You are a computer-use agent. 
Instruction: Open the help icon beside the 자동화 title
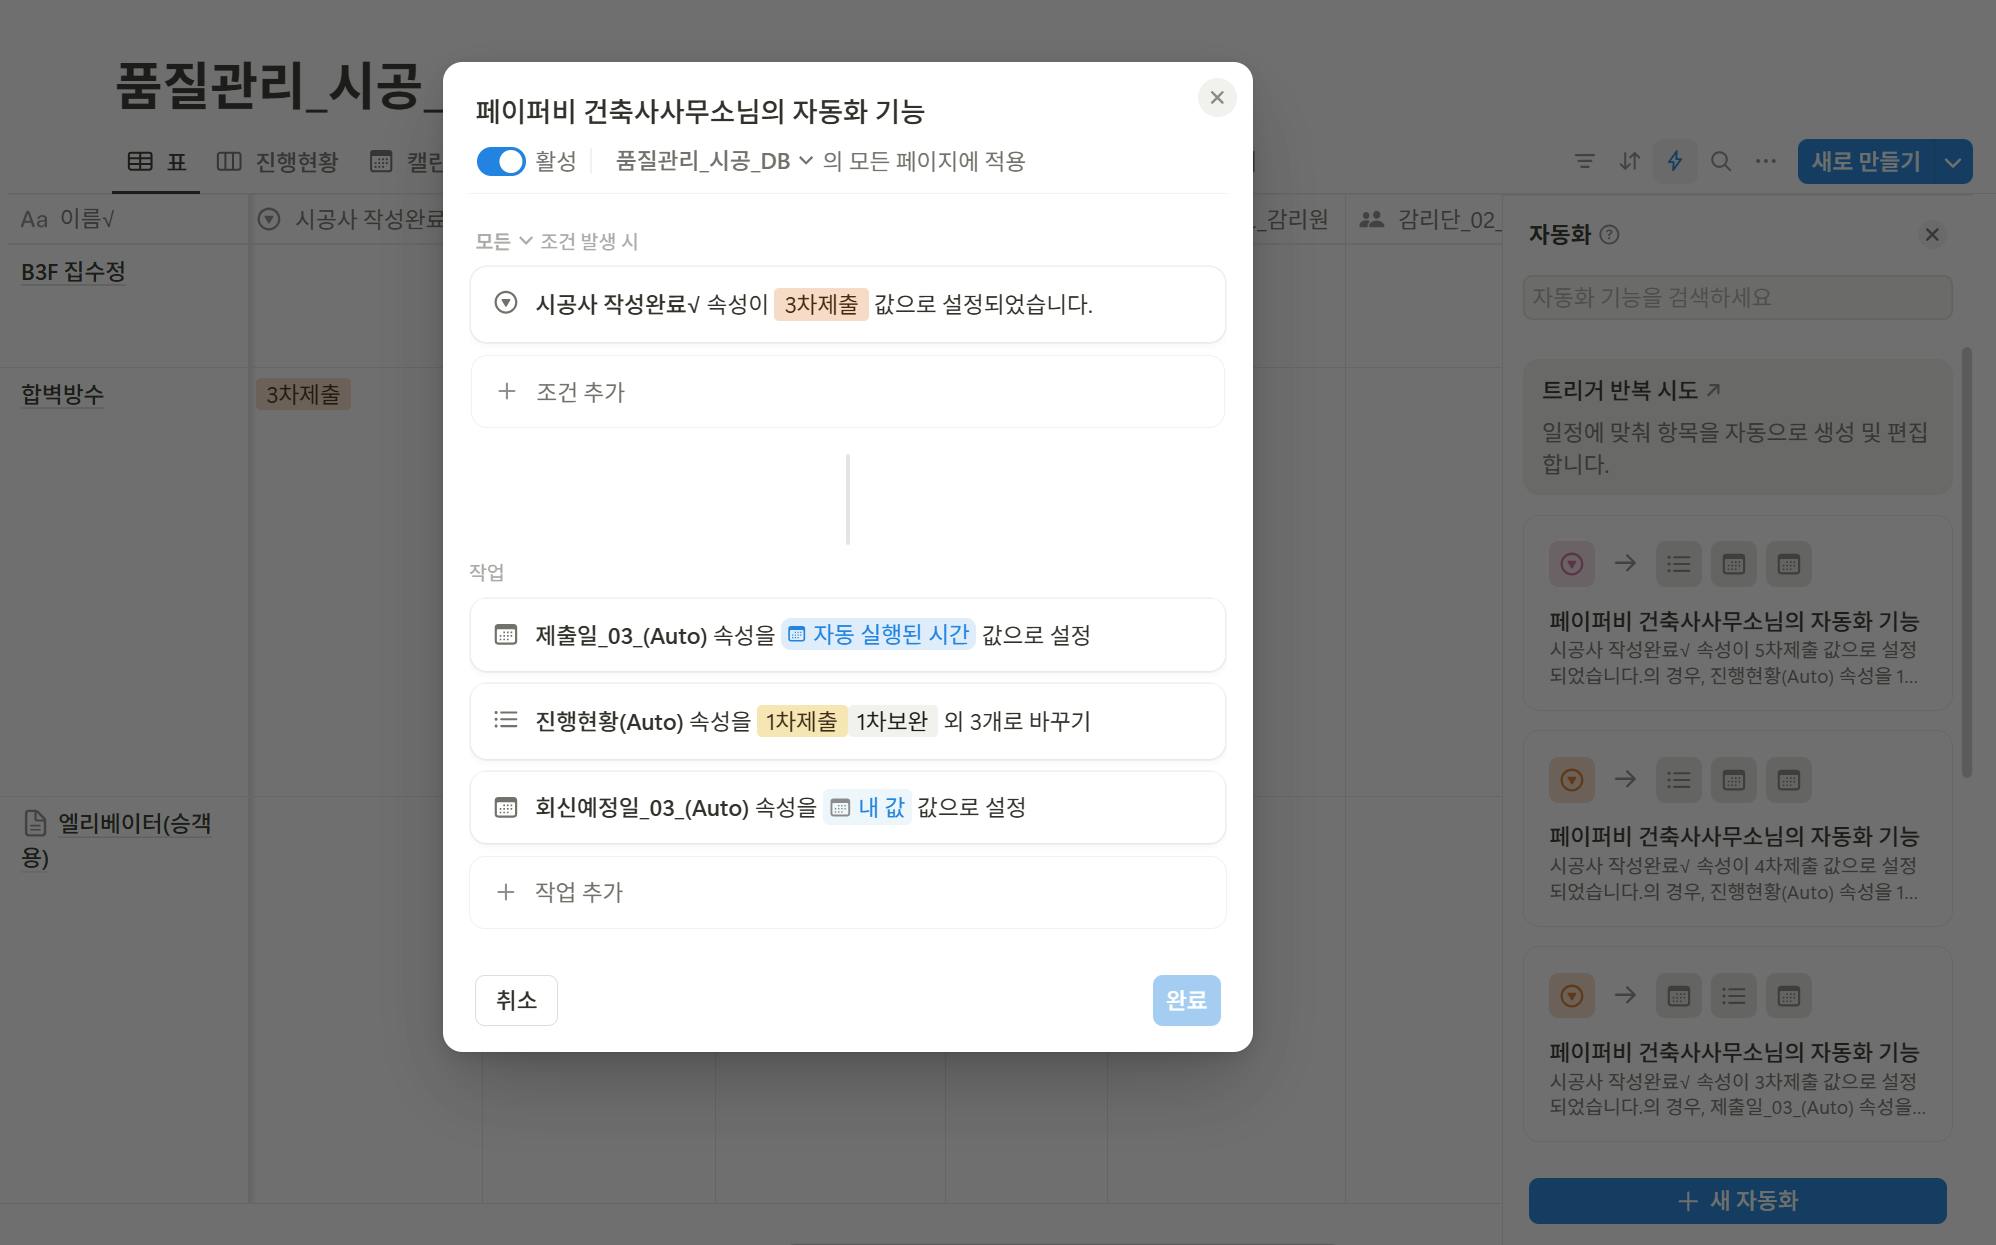point(1609,235)
